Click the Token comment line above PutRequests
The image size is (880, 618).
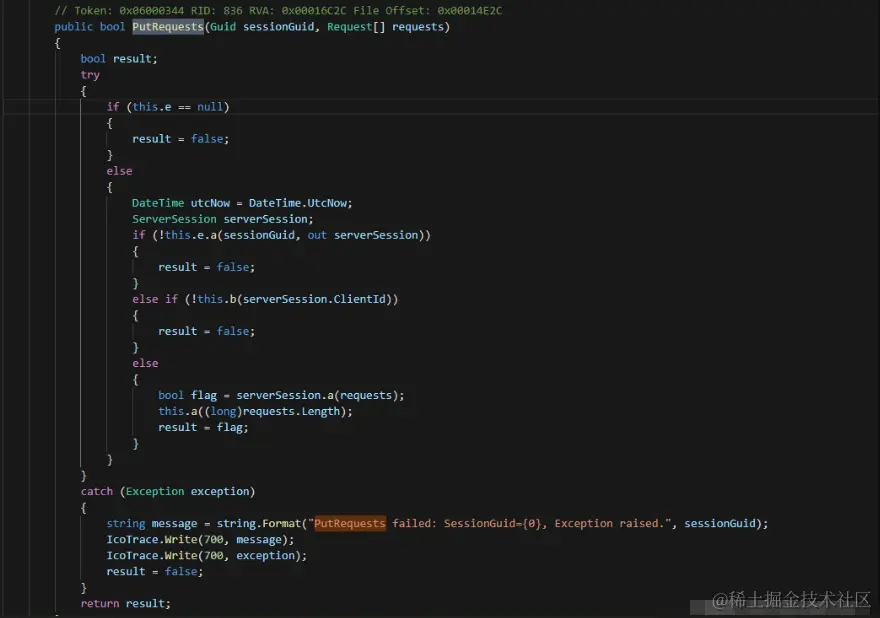278,11
